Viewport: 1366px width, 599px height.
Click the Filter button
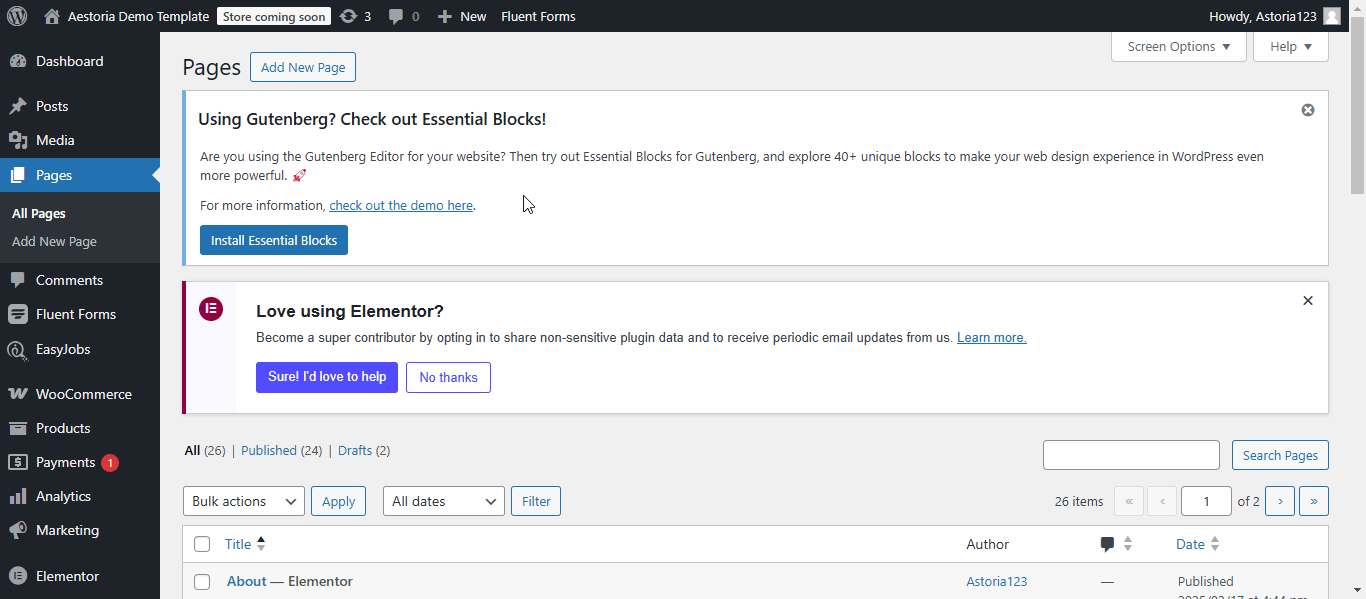[536, 501]
